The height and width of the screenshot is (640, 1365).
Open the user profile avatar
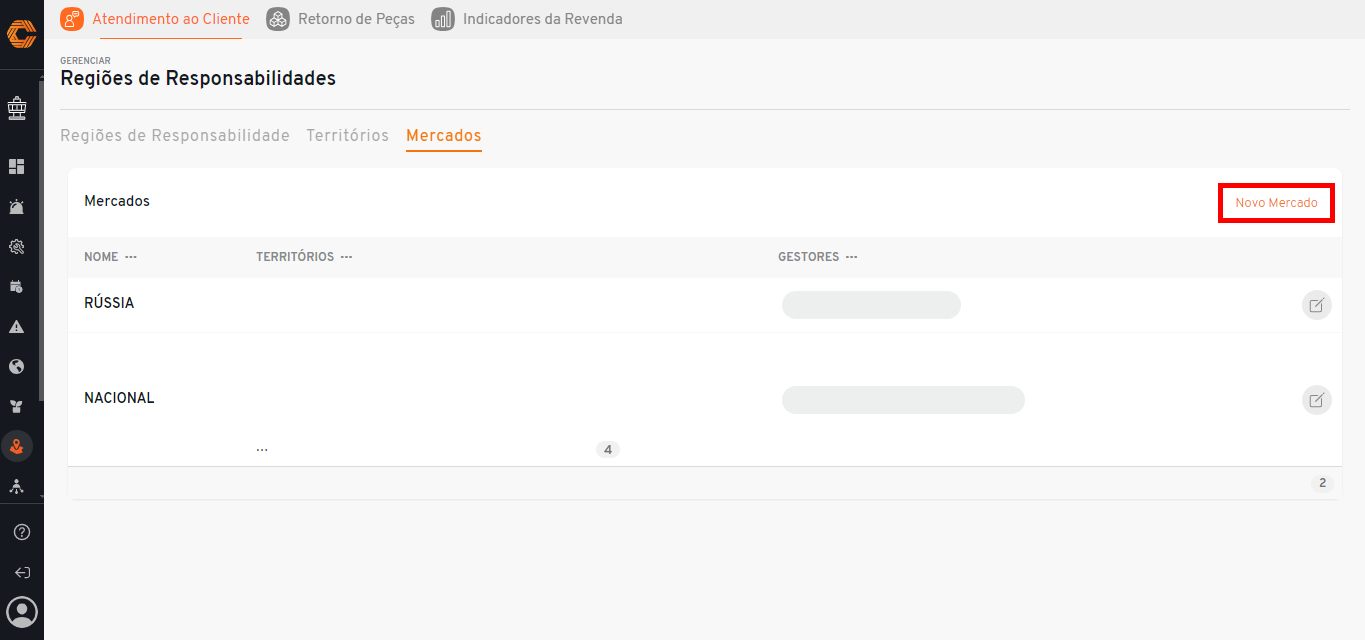tap(21, 611)
